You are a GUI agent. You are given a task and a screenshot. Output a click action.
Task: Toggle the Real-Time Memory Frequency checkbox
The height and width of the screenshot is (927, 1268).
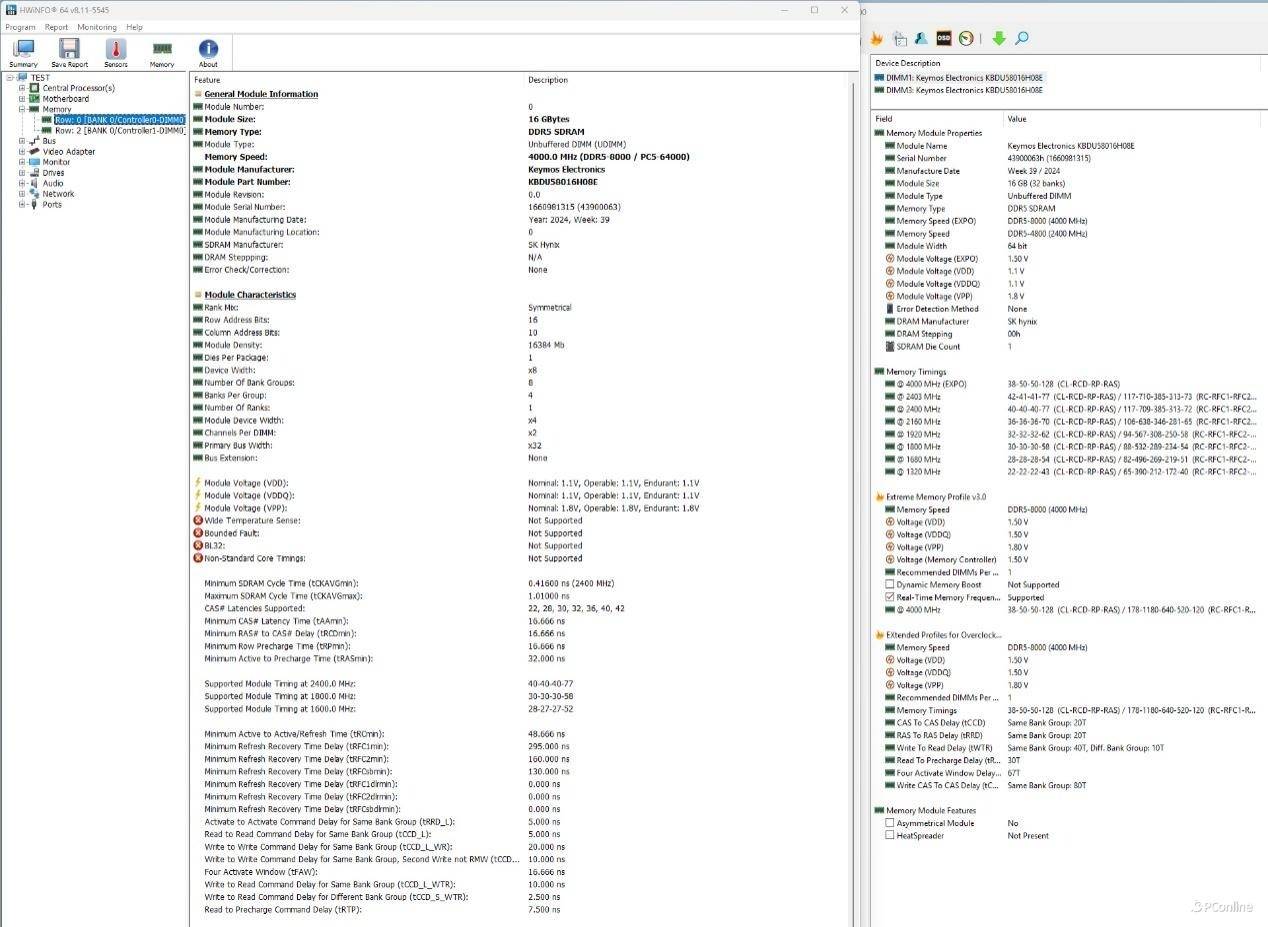(x=890, y=597)
